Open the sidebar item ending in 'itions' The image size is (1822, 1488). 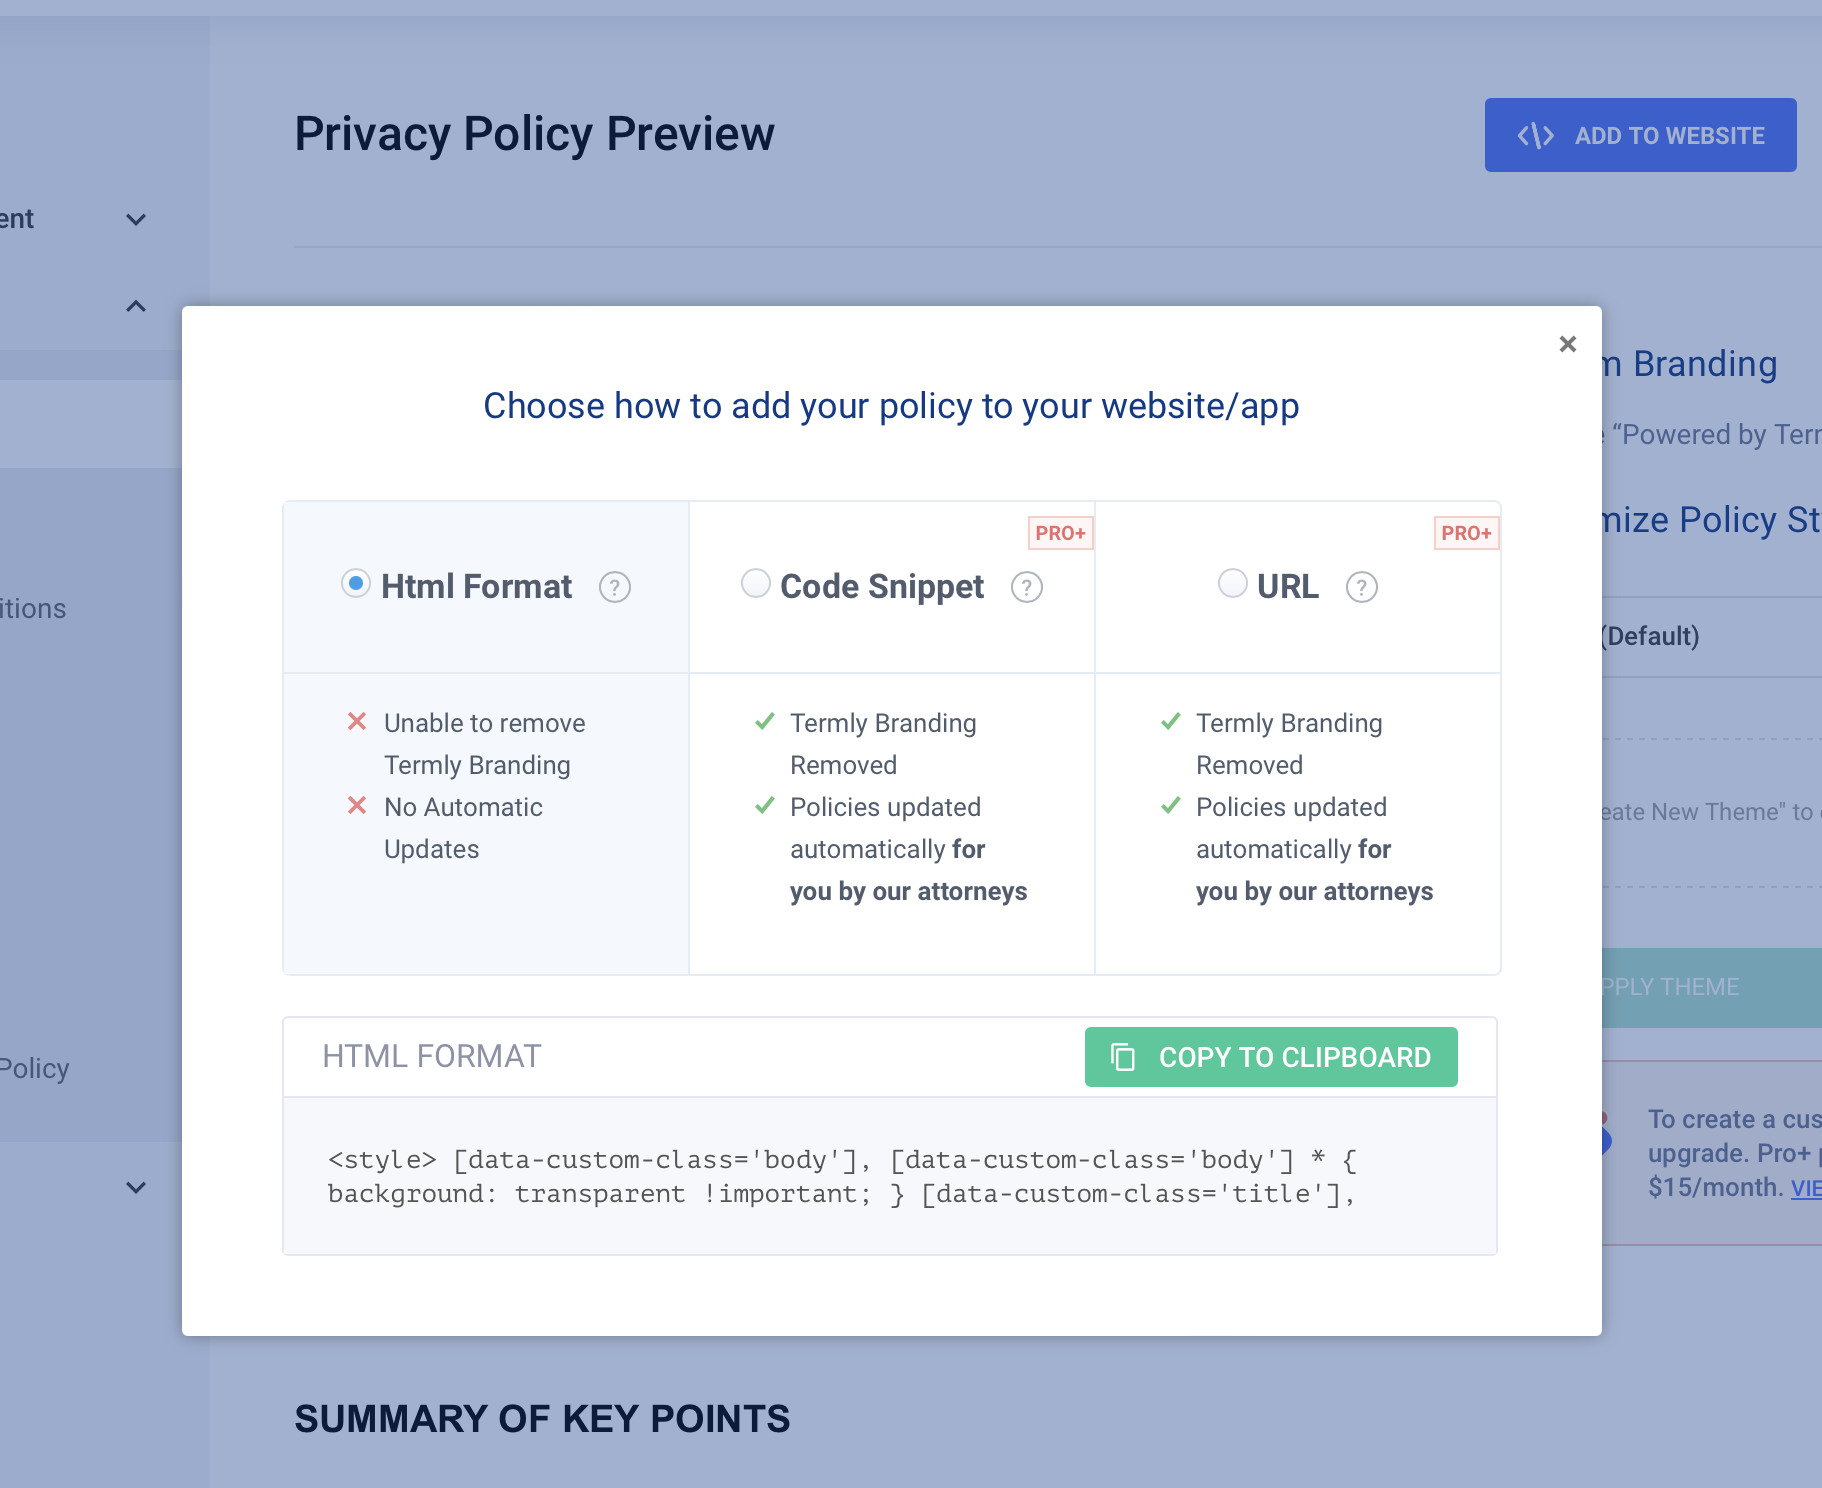[33, 608]
